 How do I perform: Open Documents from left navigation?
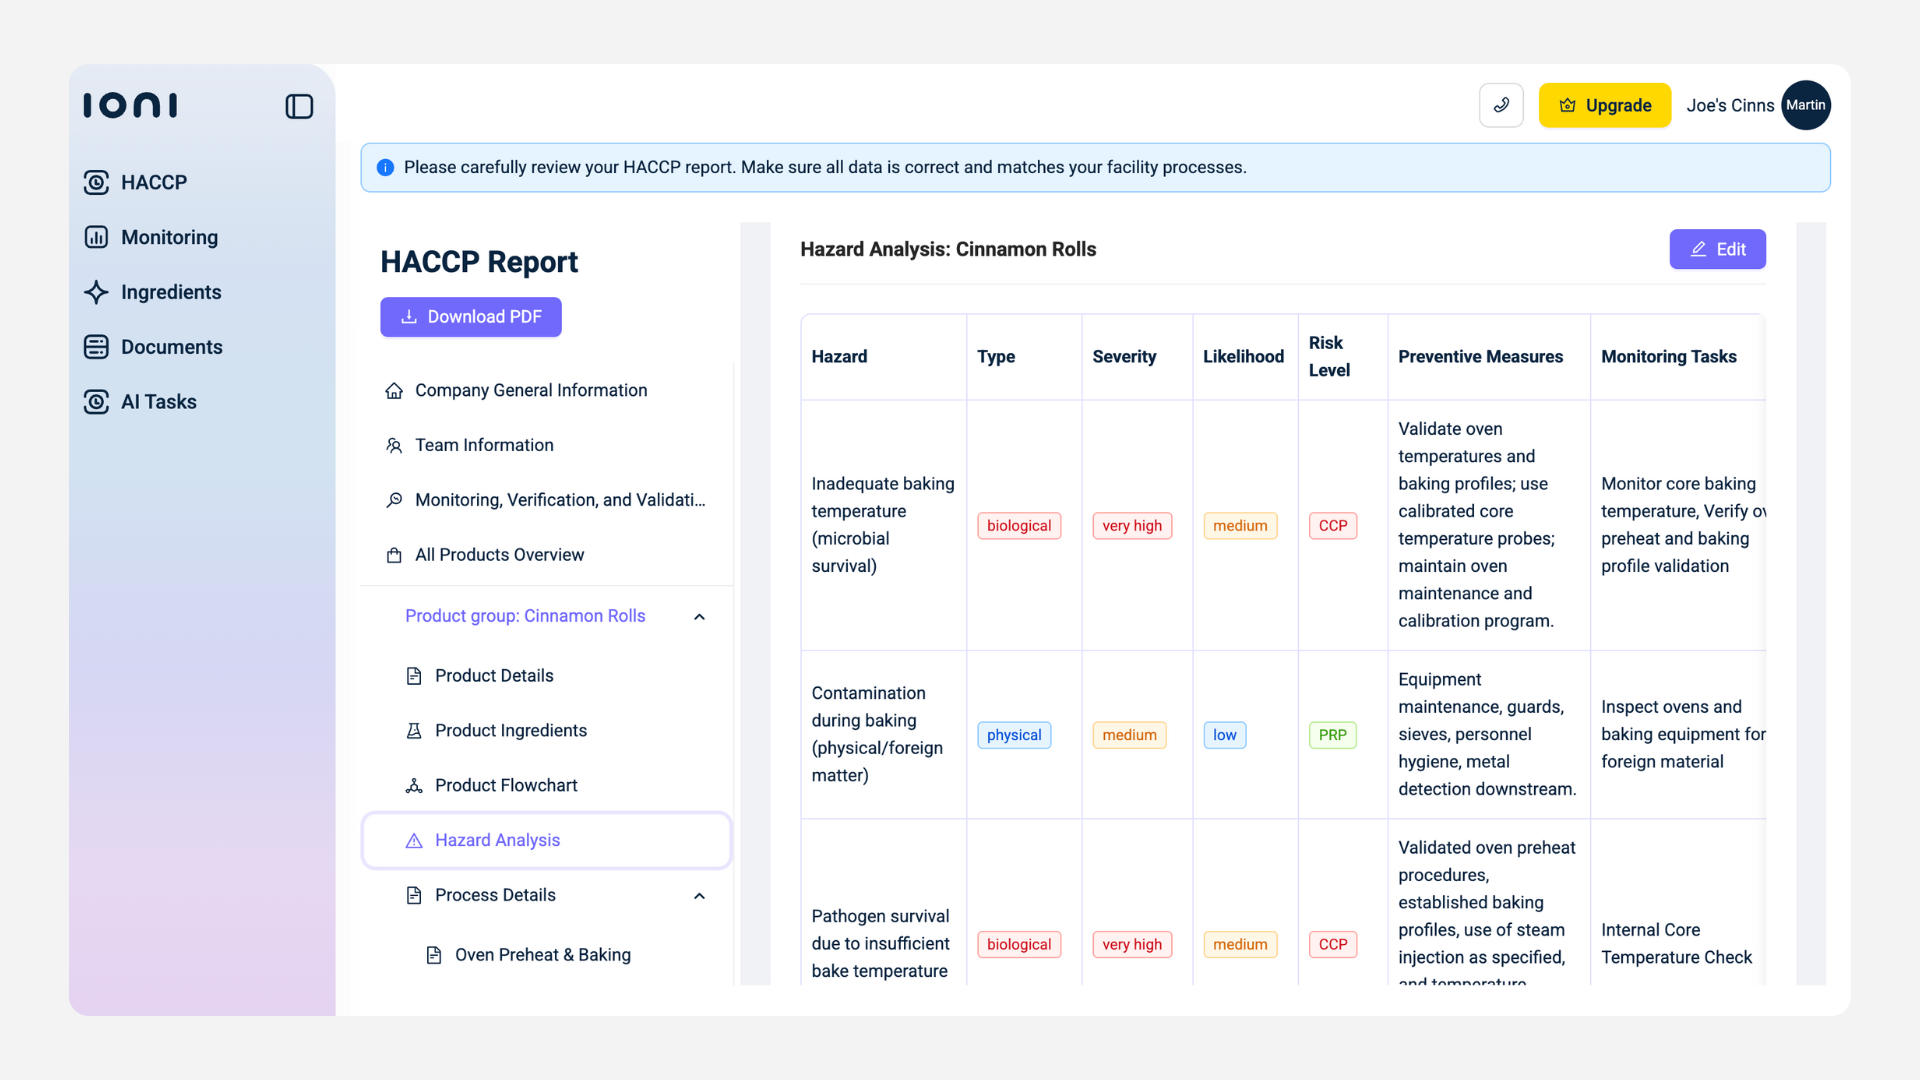point(171,347)
